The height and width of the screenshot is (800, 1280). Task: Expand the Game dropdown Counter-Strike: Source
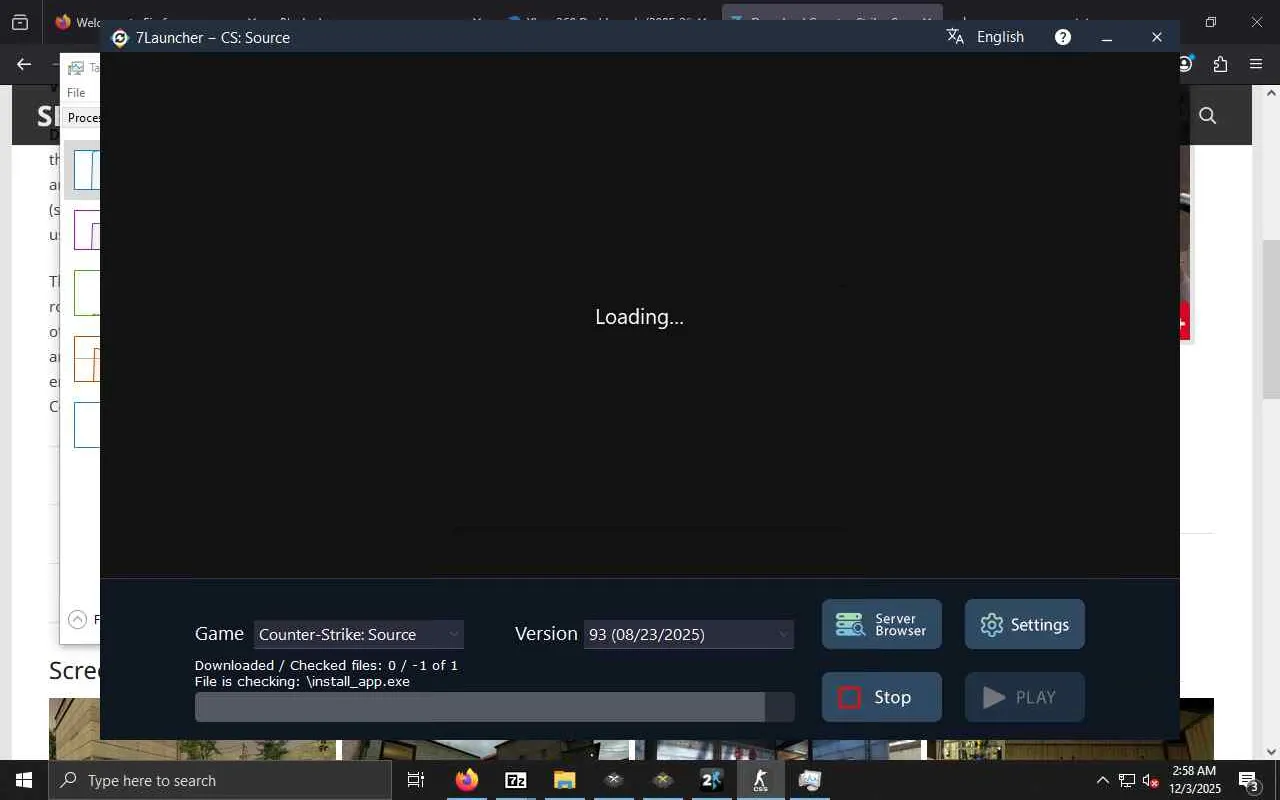(359, 634)
